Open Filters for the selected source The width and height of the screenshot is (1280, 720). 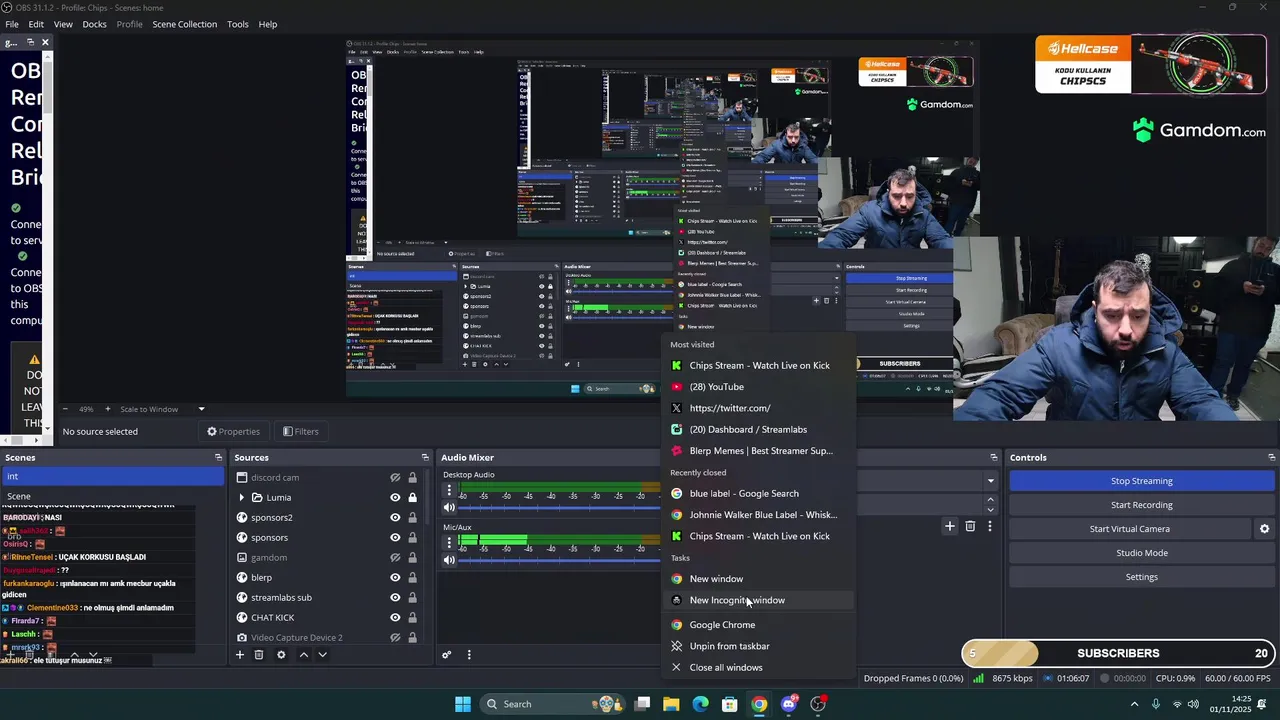[x=301, y=432]
